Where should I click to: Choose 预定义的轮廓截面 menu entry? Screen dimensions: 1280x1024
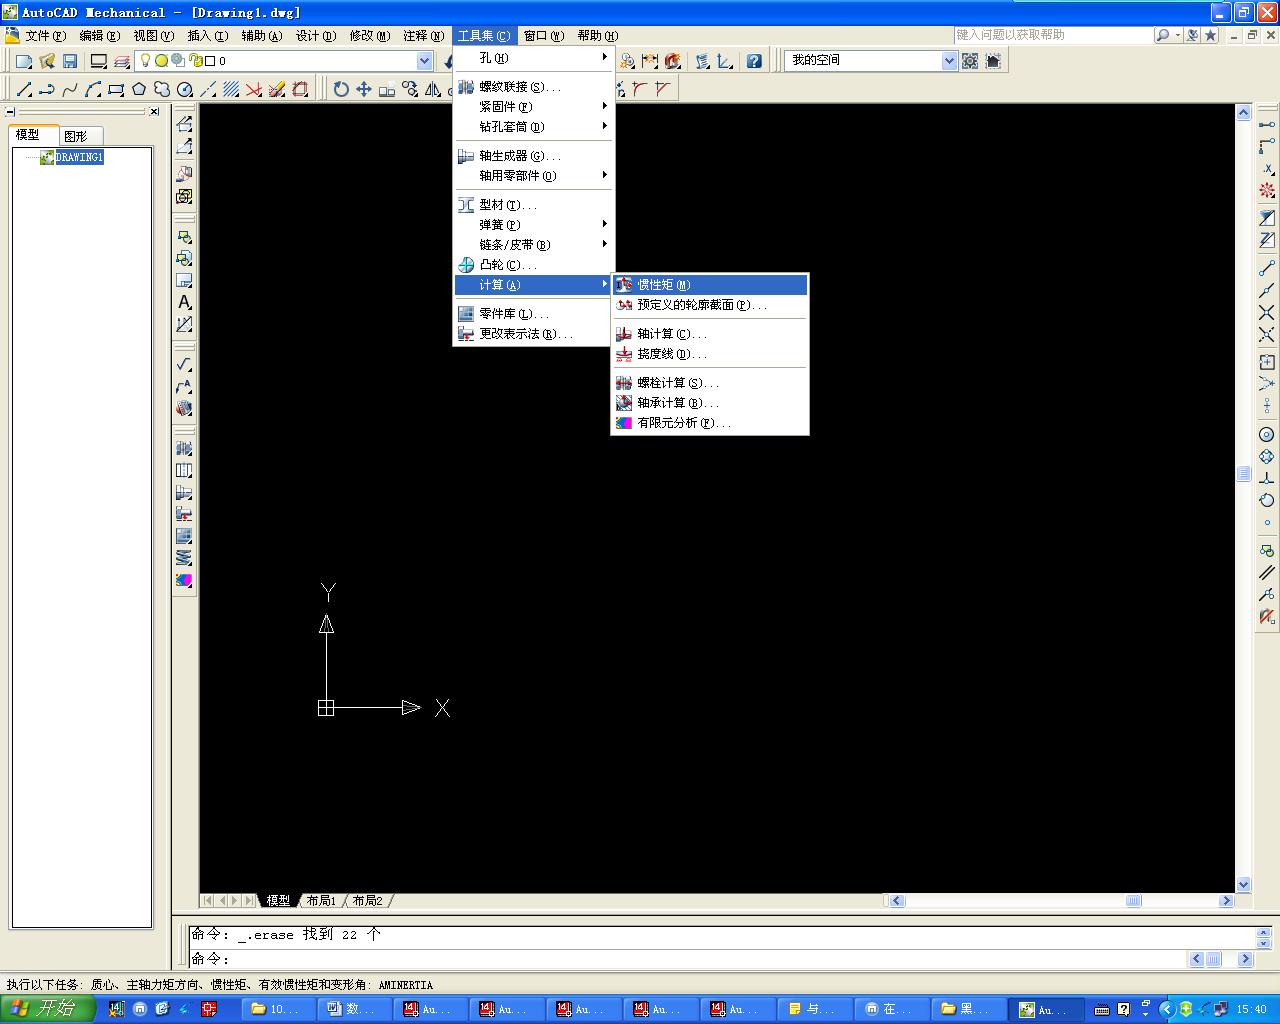[710, 305]
